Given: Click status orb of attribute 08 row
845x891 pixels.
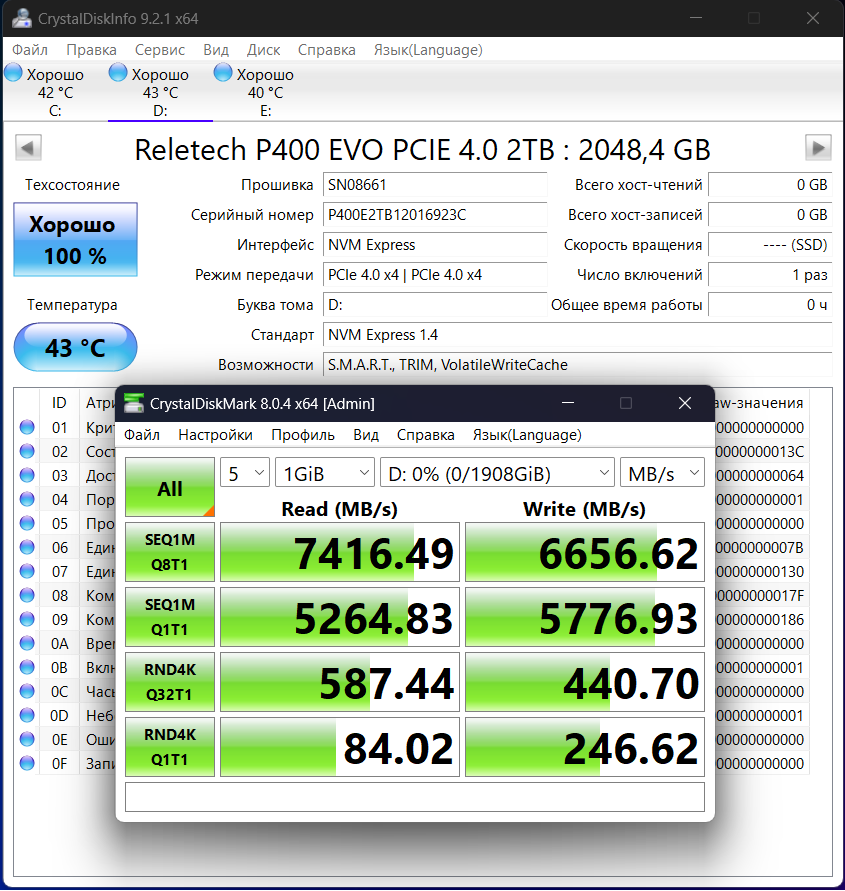Looking at the screenshot, I should pos(27,596).
